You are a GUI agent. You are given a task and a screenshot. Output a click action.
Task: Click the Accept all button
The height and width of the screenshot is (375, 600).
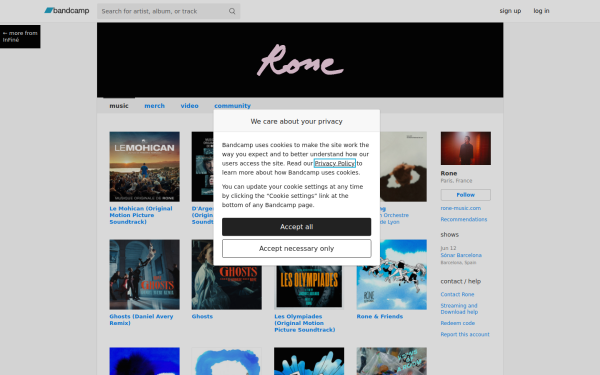297,227
